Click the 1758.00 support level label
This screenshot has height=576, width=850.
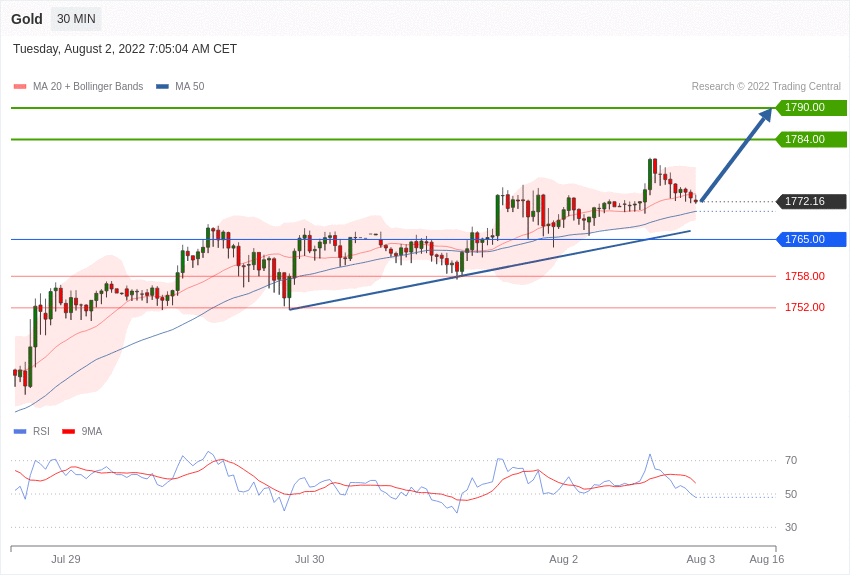804,276
